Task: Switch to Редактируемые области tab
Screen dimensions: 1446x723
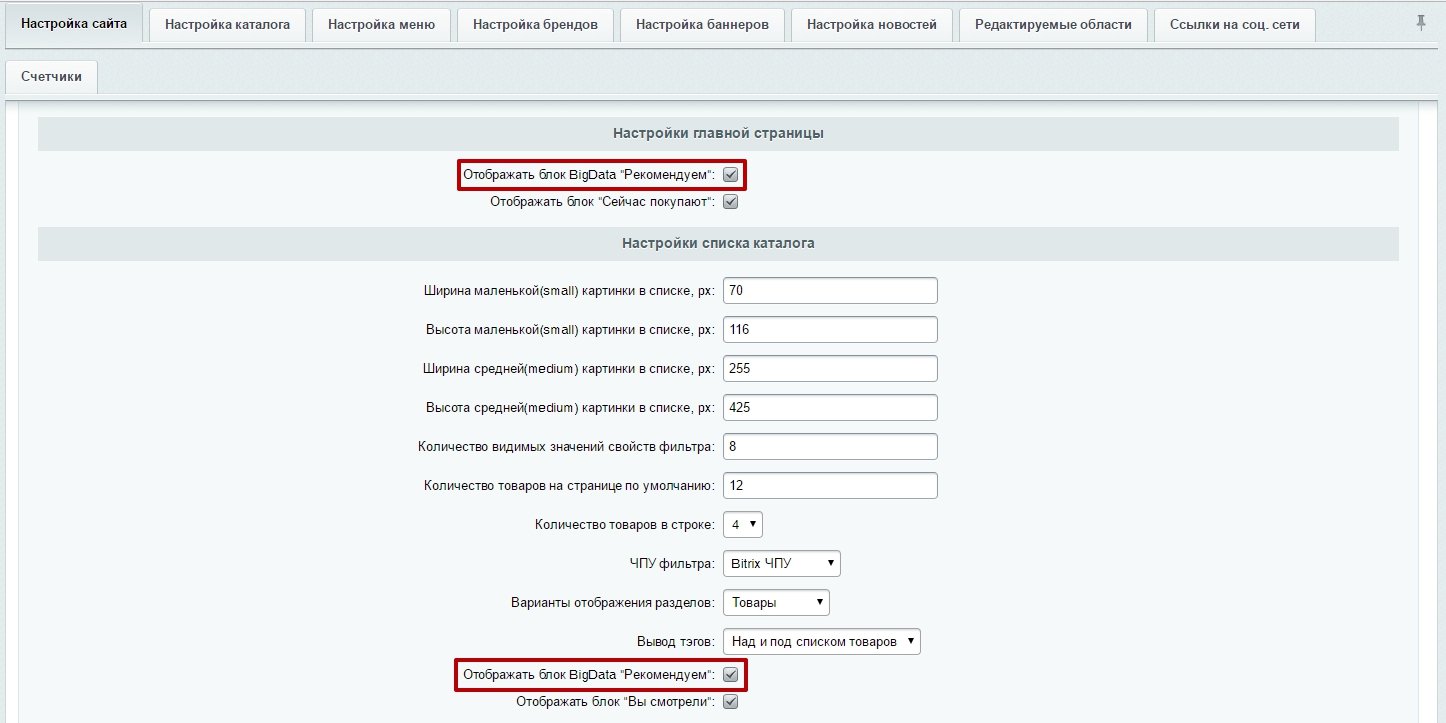Action: pyautogui.click(x=1053, y=24)
